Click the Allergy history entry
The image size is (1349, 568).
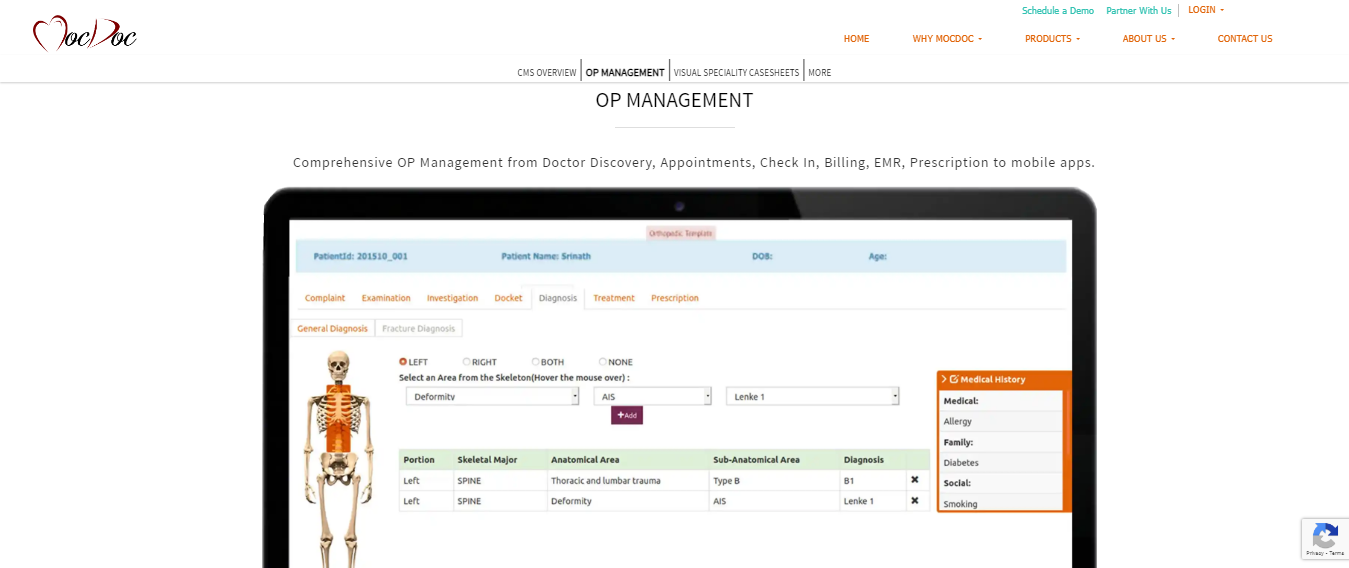(958, 422)
